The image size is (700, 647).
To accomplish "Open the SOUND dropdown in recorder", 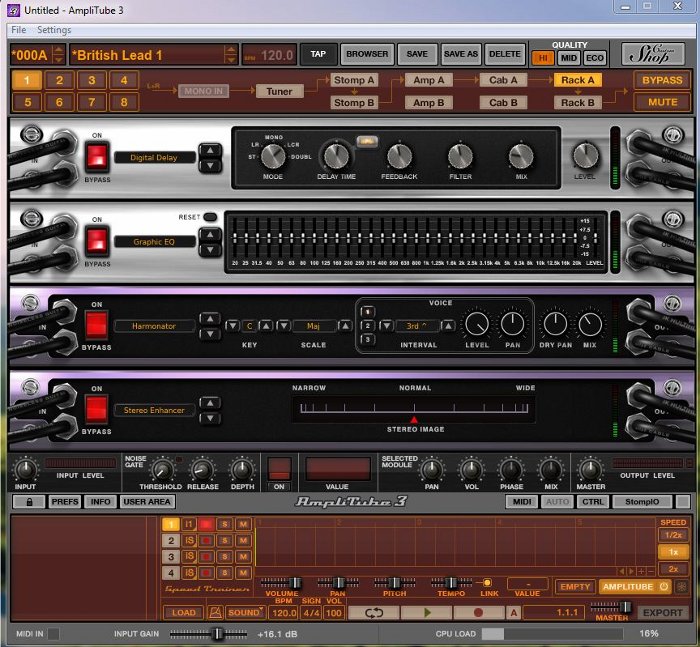I will pos(245,612).
